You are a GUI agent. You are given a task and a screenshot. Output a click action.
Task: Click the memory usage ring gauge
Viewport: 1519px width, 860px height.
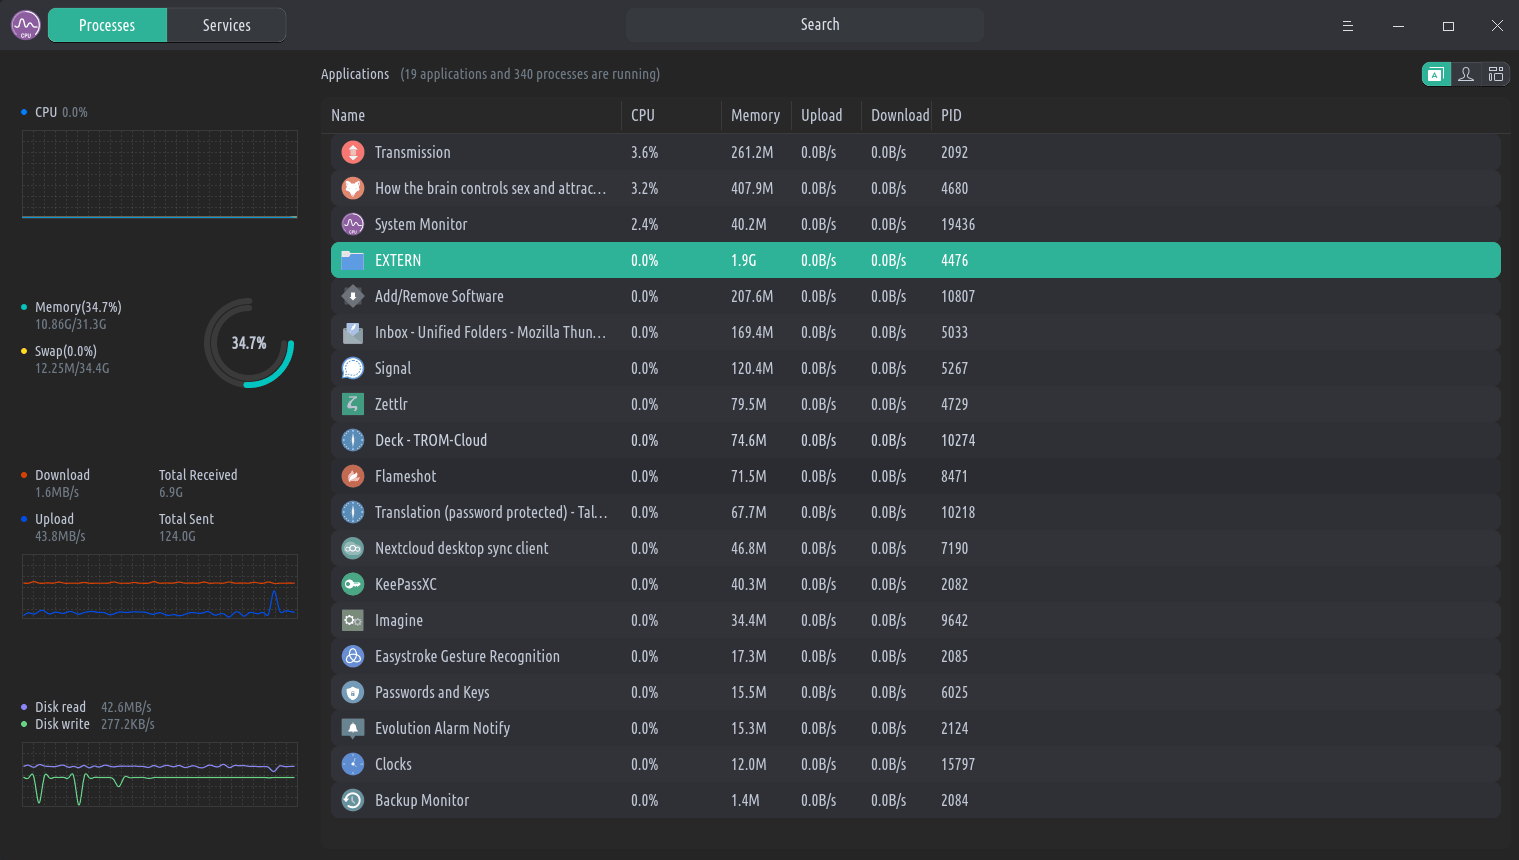coord(249,343)
